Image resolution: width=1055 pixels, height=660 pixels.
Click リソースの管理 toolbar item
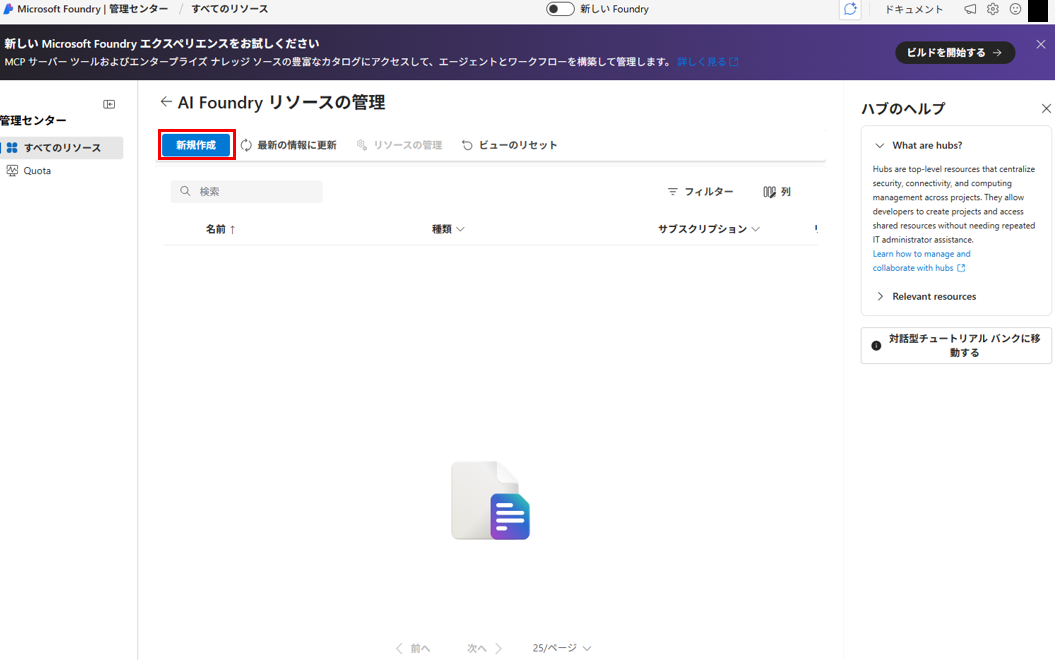point(399,145)
